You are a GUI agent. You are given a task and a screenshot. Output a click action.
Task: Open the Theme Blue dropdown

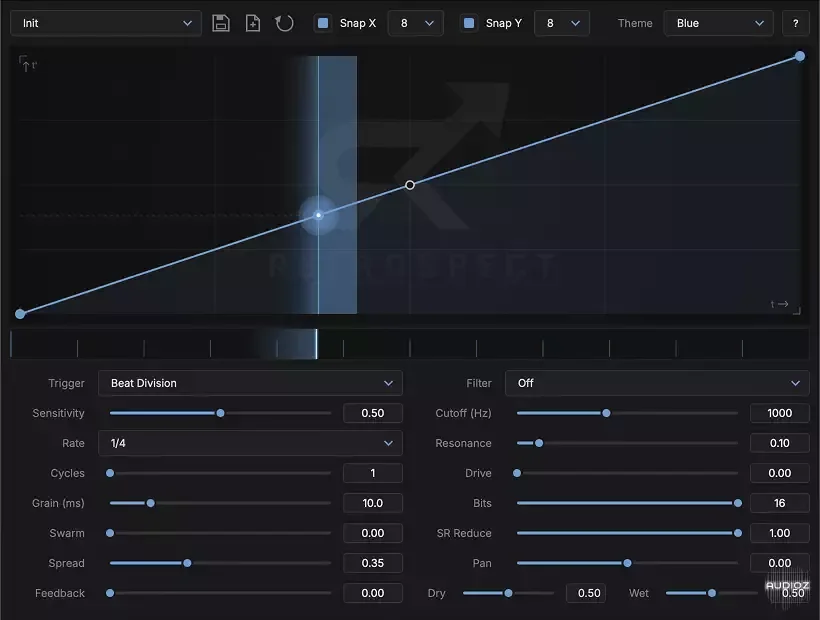tap(718, 23)
